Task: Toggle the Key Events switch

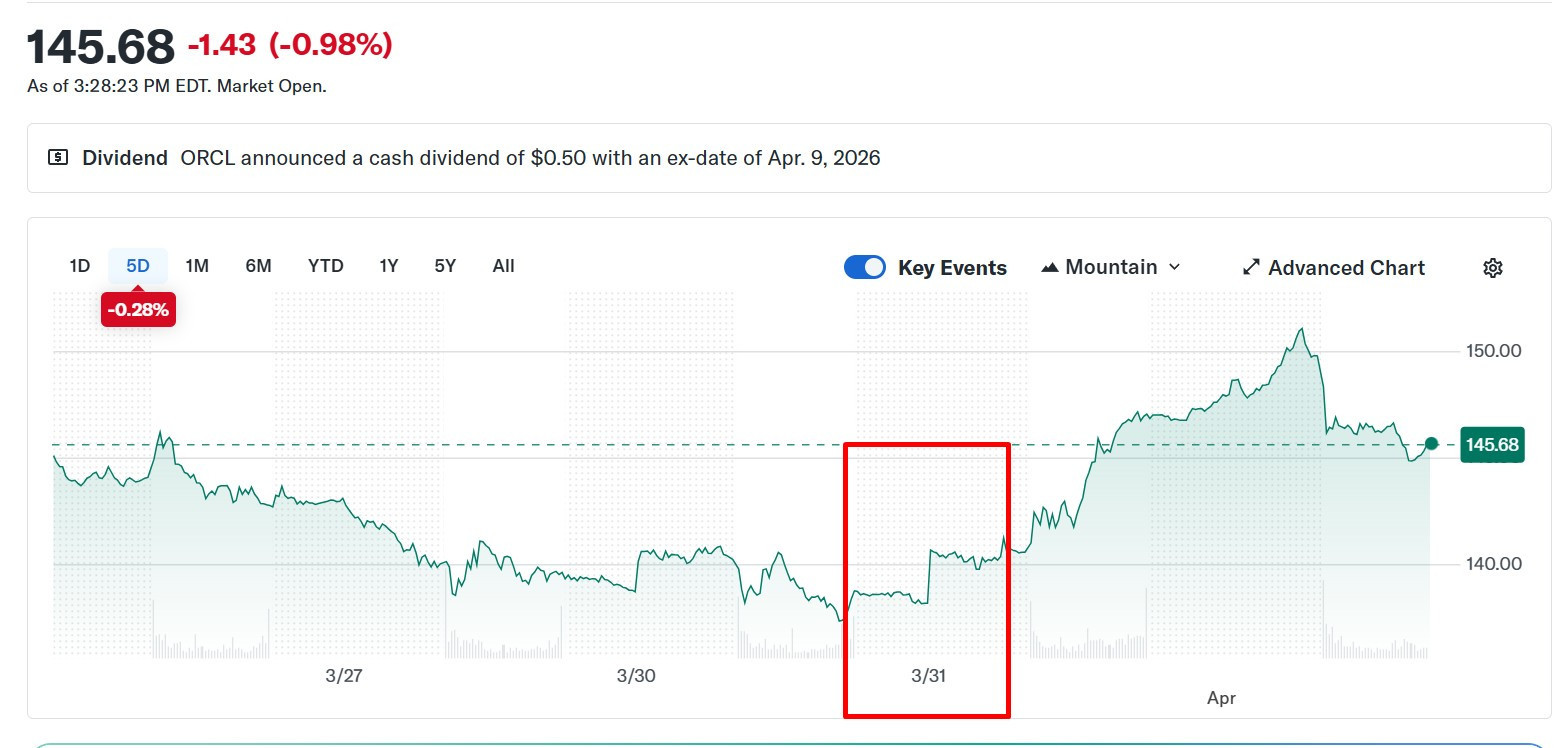Action: pyautogui.click(x=864, y=267)
